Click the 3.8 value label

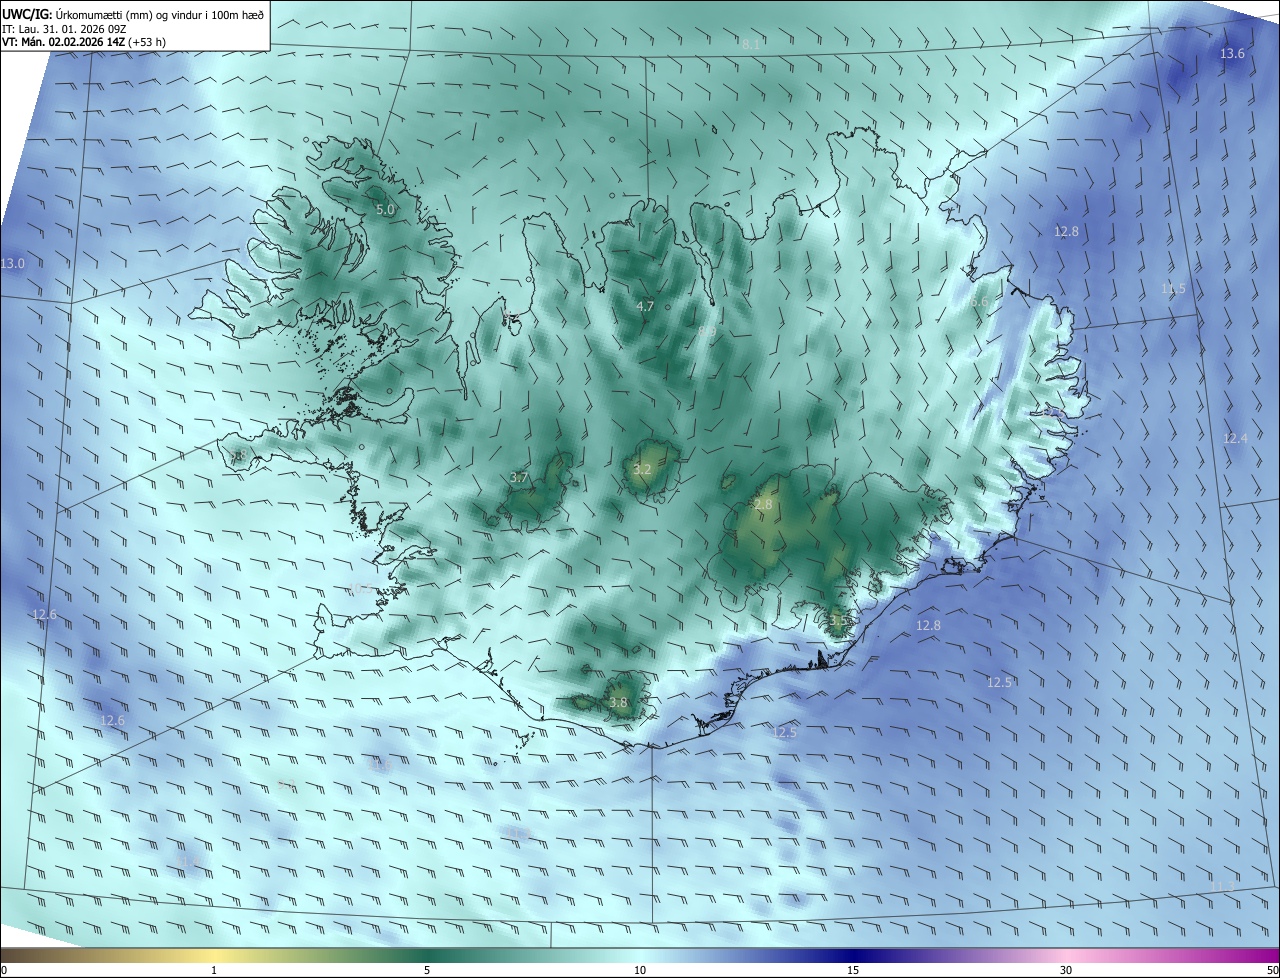[618, 703]
